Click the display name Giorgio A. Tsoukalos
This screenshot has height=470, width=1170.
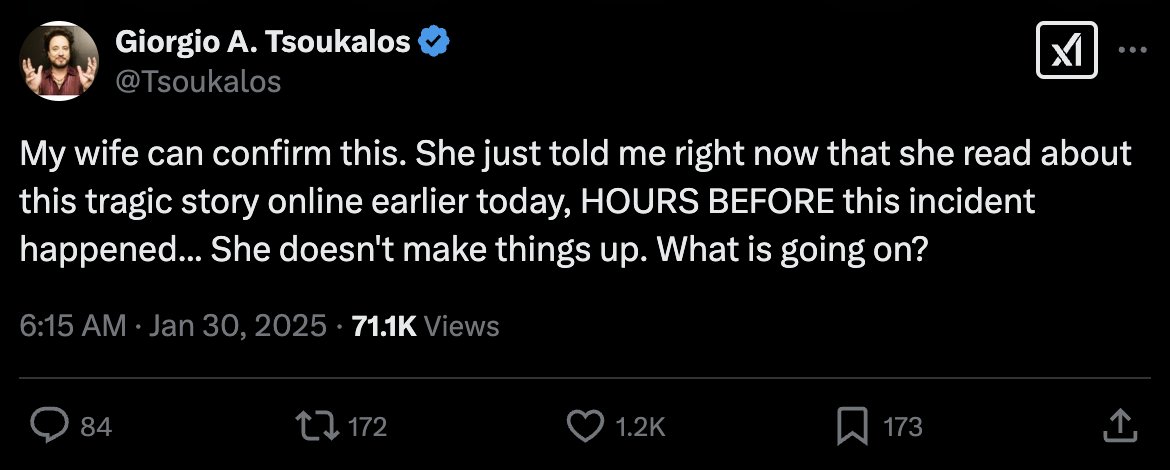point(263,42)
